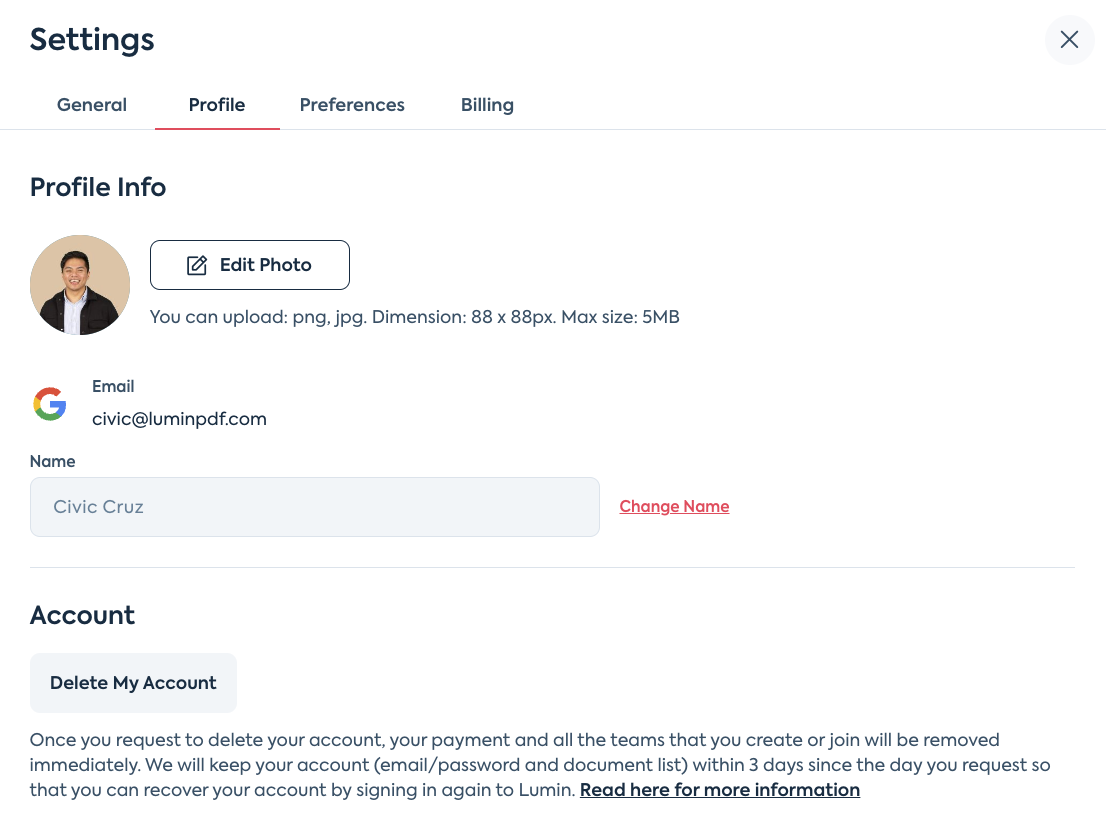The height and width of the screenshot is (833, 1106).
Task: Click the Delete My Account button
Action: coord(133,683)
